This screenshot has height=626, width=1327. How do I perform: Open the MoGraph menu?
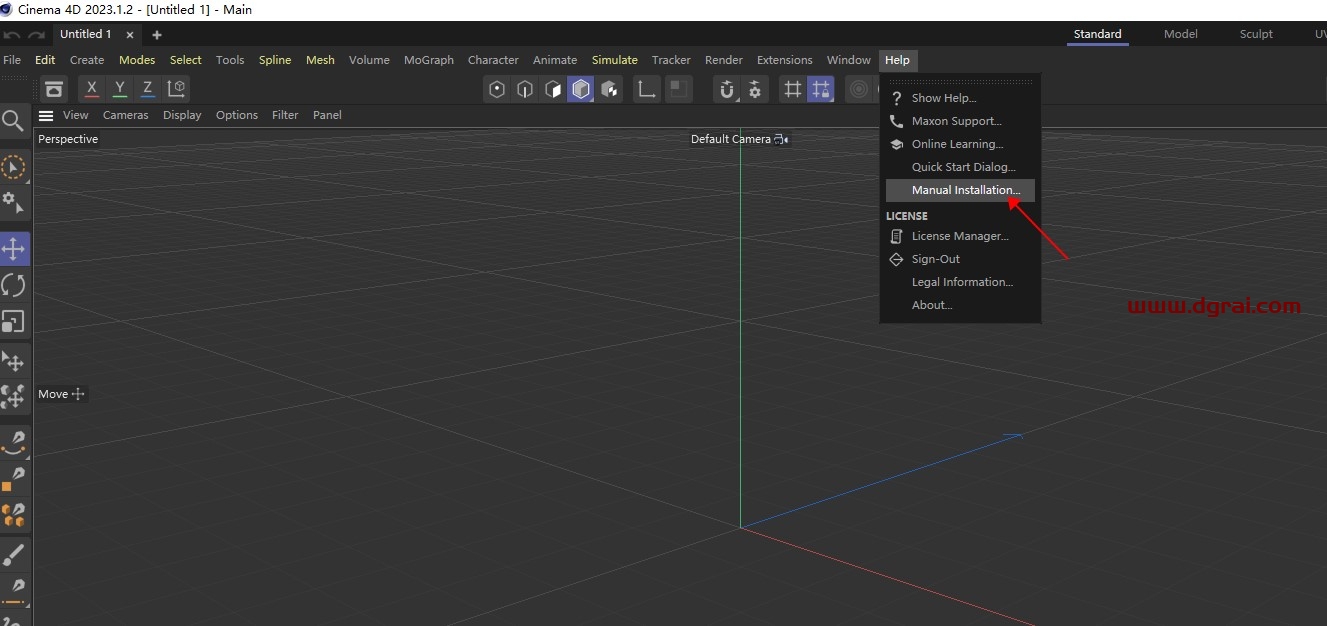pyautogui.click(x=429, y=60)
